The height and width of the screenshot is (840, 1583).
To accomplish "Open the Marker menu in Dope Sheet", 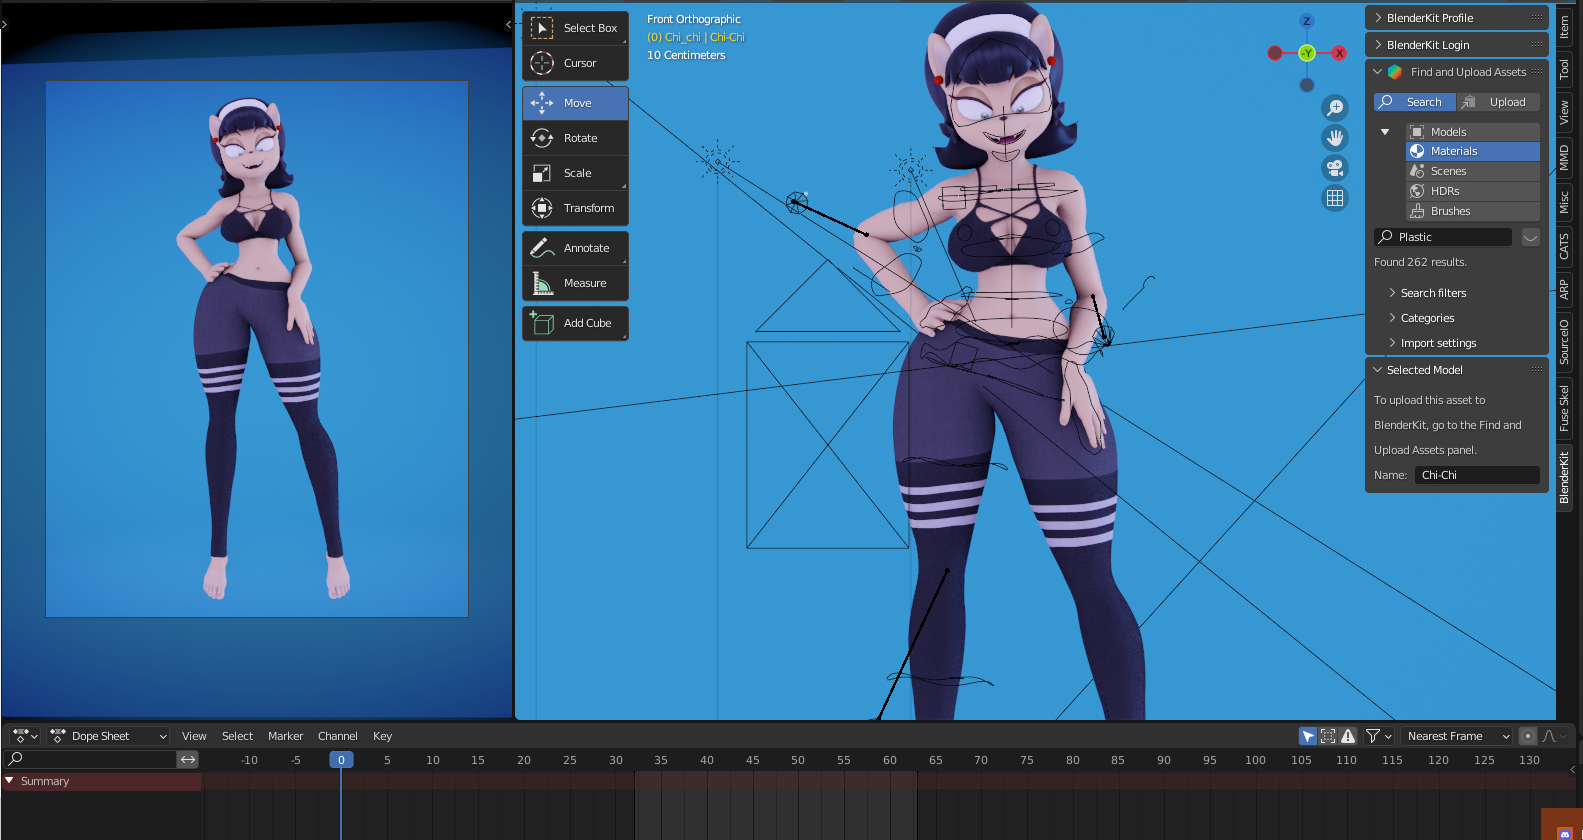I will coord(285,736).
